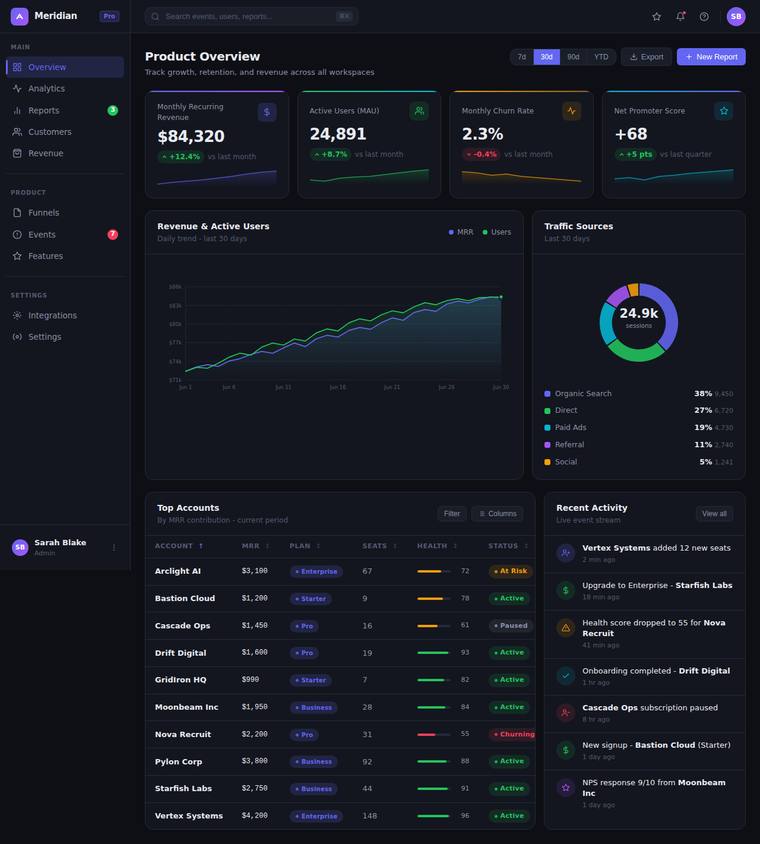Image resolution: width=760 pixels, height=844 pixels.
Task: Click the Nova Recruit warning triangle icon
Action: 566,628
